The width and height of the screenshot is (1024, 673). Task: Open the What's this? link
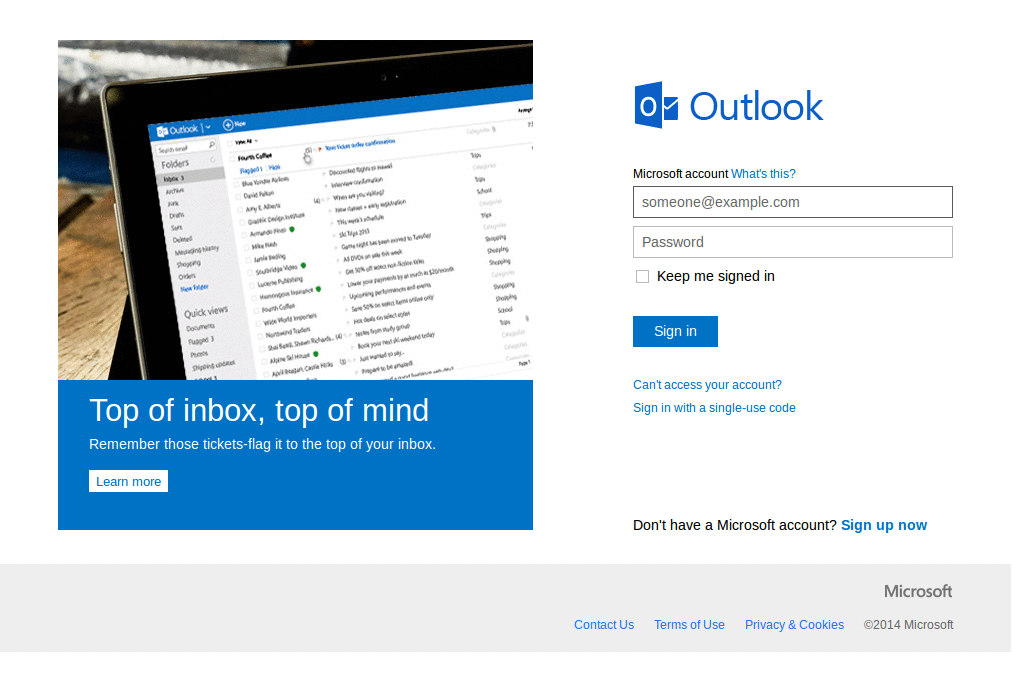tap(763, 174)
